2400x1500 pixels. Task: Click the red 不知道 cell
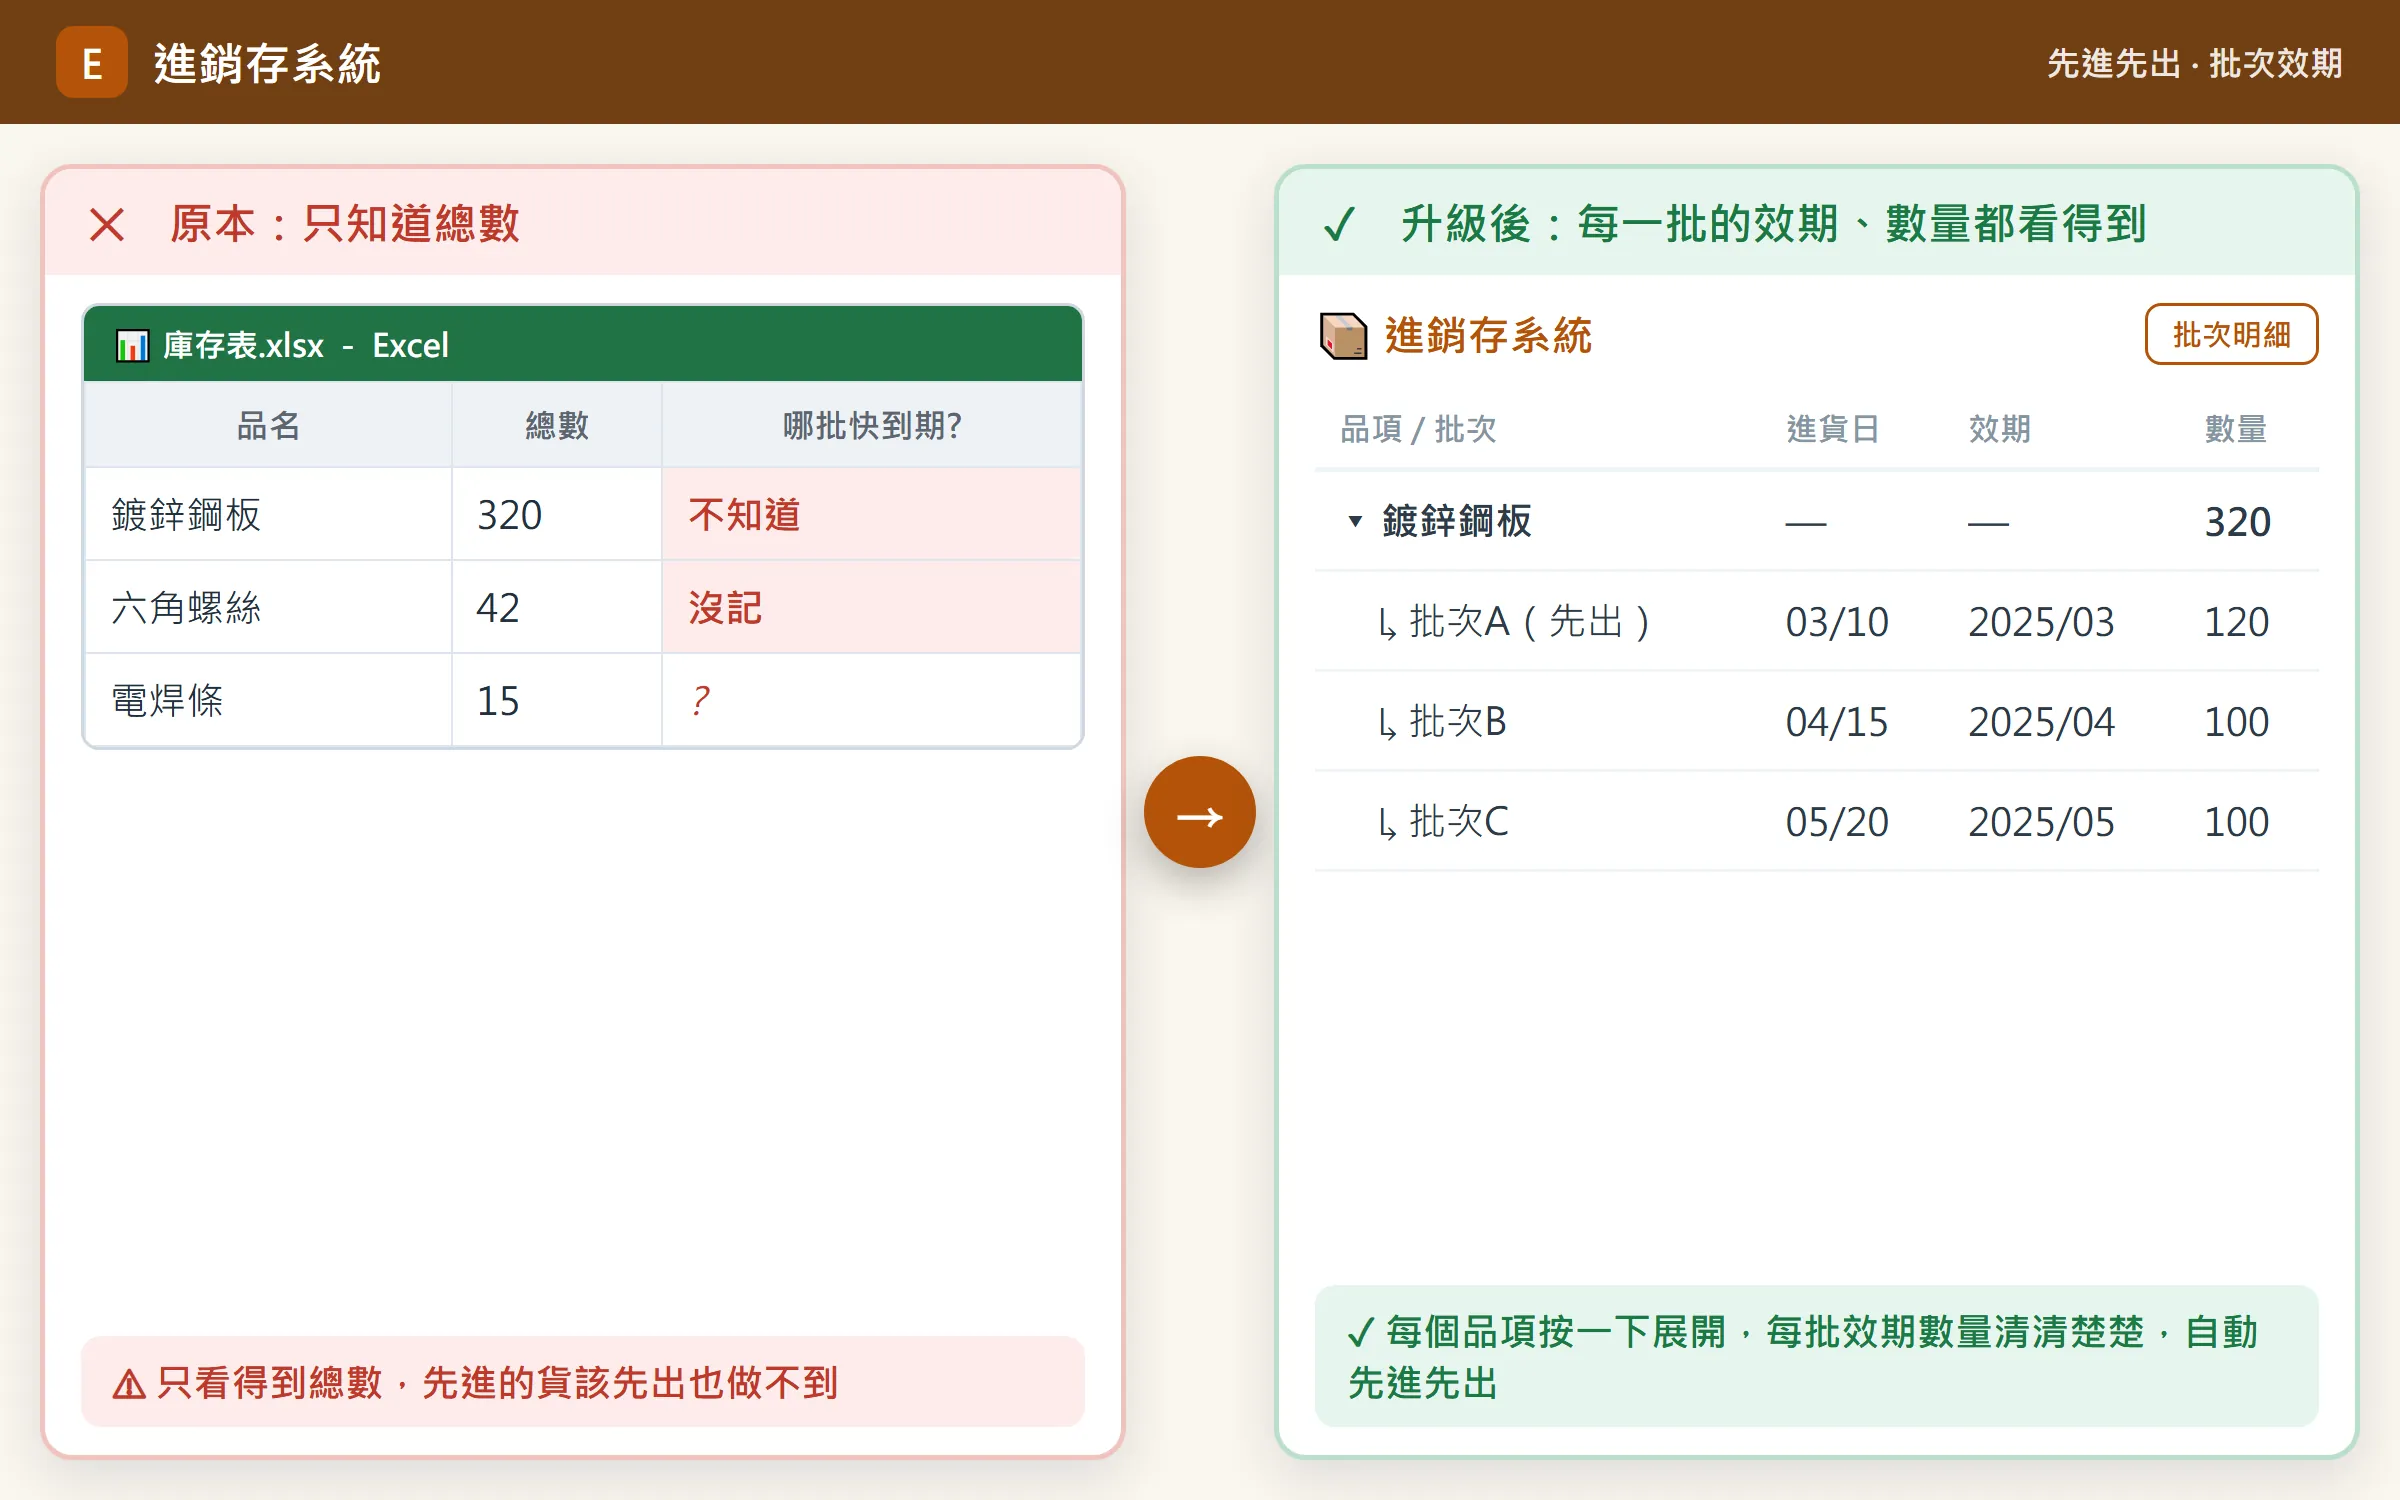871,515
